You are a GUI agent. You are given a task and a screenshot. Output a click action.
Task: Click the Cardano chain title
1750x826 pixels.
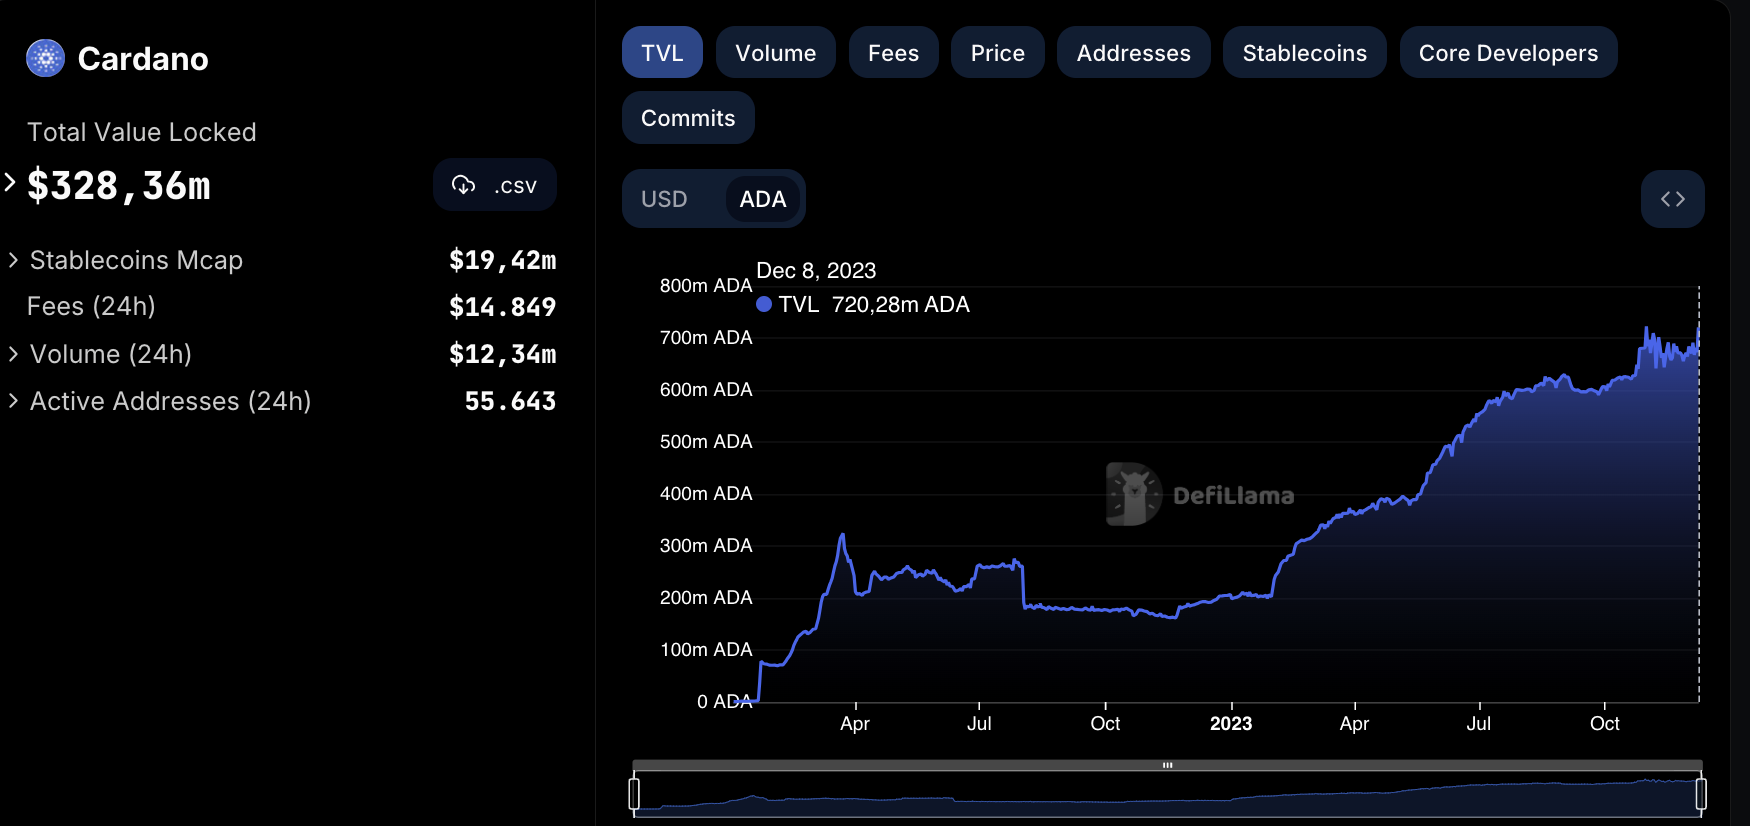coord(143,59)
